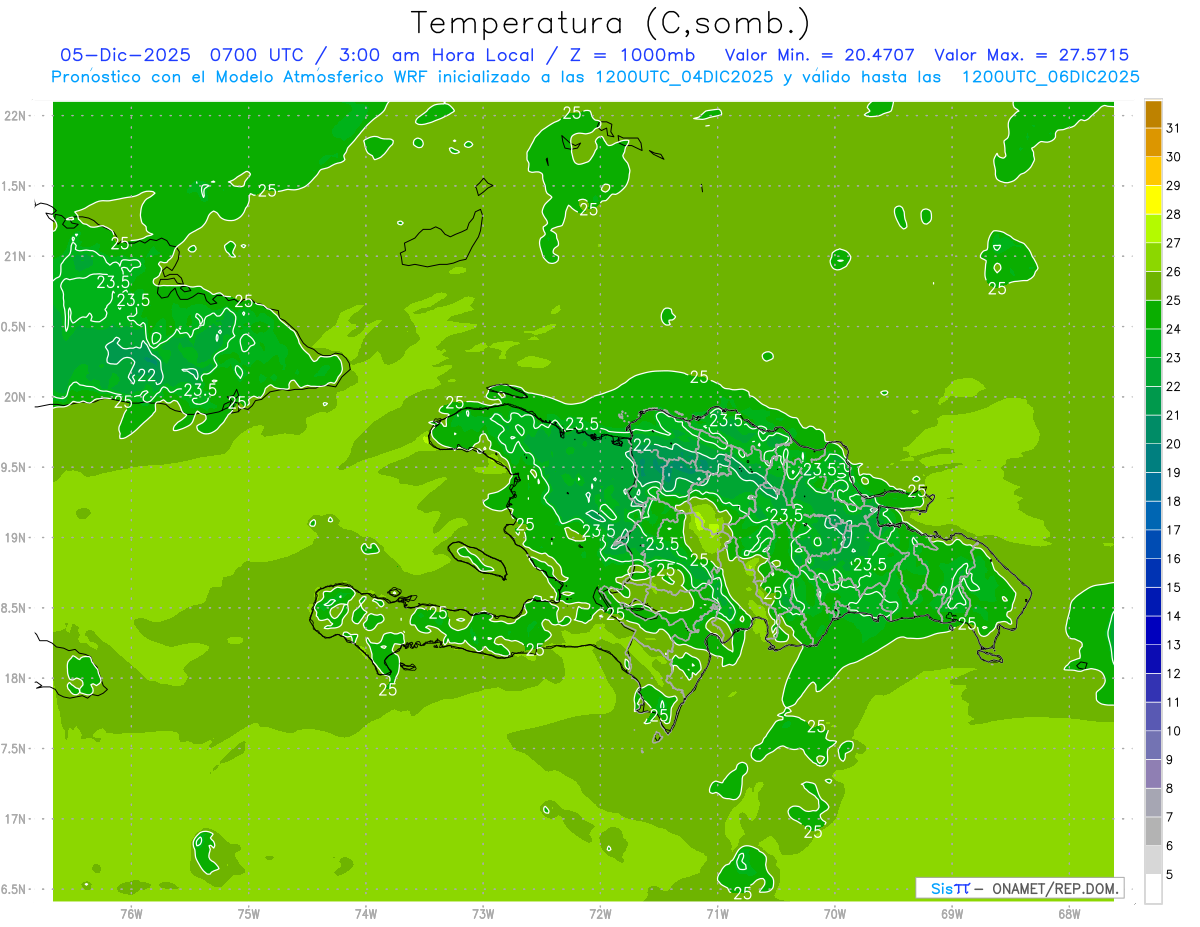Select the "Z = 1000mb" pressure level text

(x=631, y=55)
